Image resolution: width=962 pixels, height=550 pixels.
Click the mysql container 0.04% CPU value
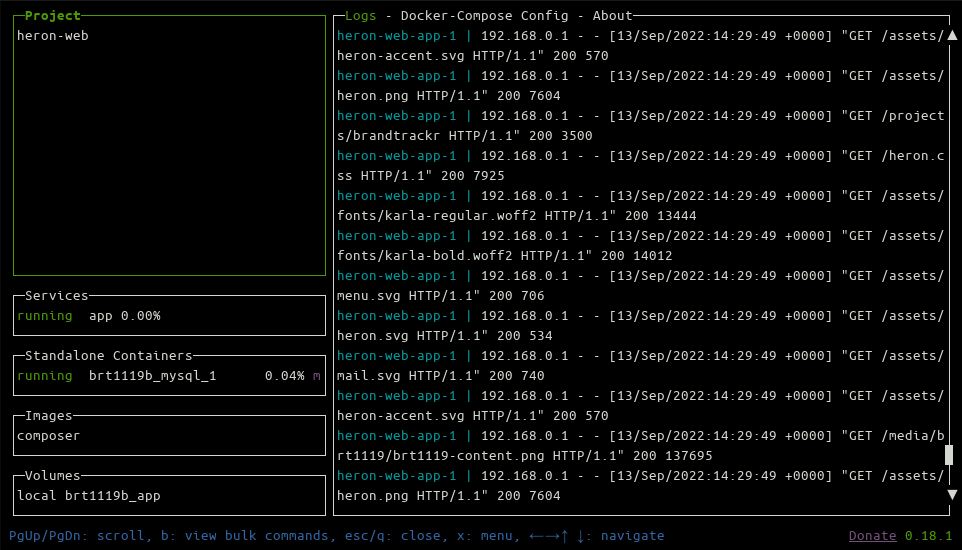pos(285,376)
